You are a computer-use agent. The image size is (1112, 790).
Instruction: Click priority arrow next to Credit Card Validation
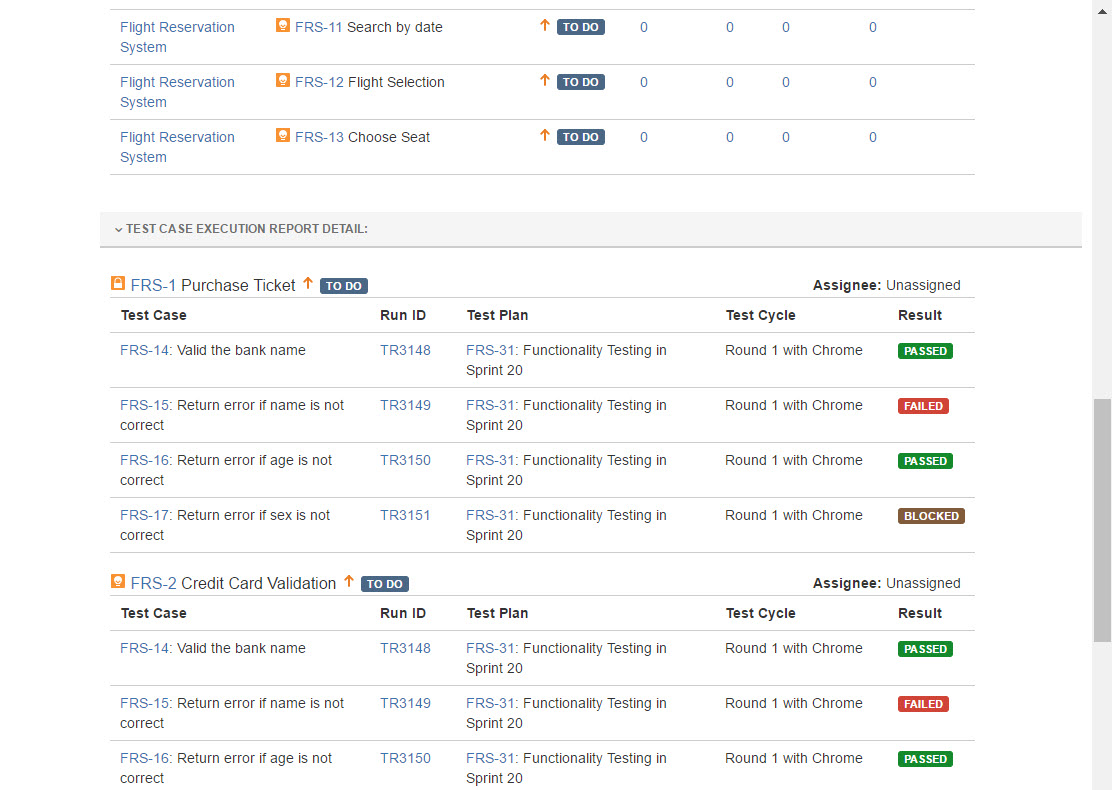349,582
